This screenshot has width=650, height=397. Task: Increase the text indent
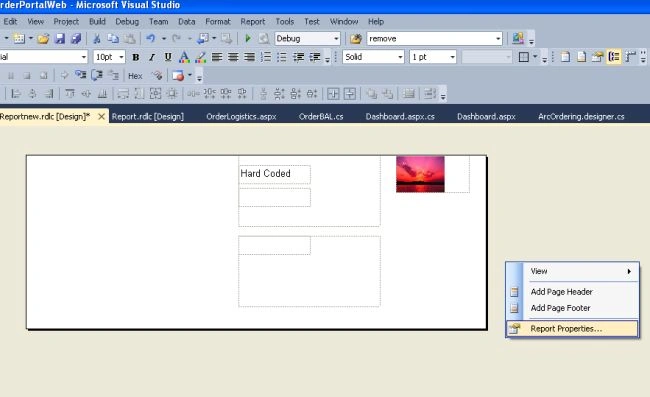click(315, 57)
